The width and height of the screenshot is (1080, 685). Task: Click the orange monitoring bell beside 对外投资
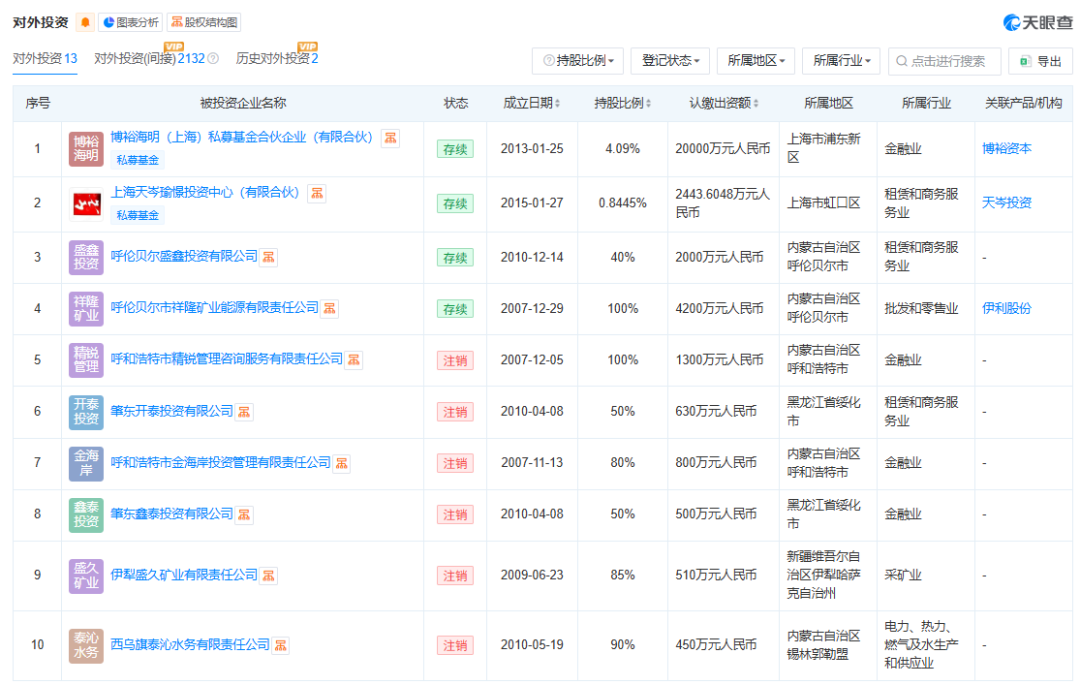tap(85, 20)
